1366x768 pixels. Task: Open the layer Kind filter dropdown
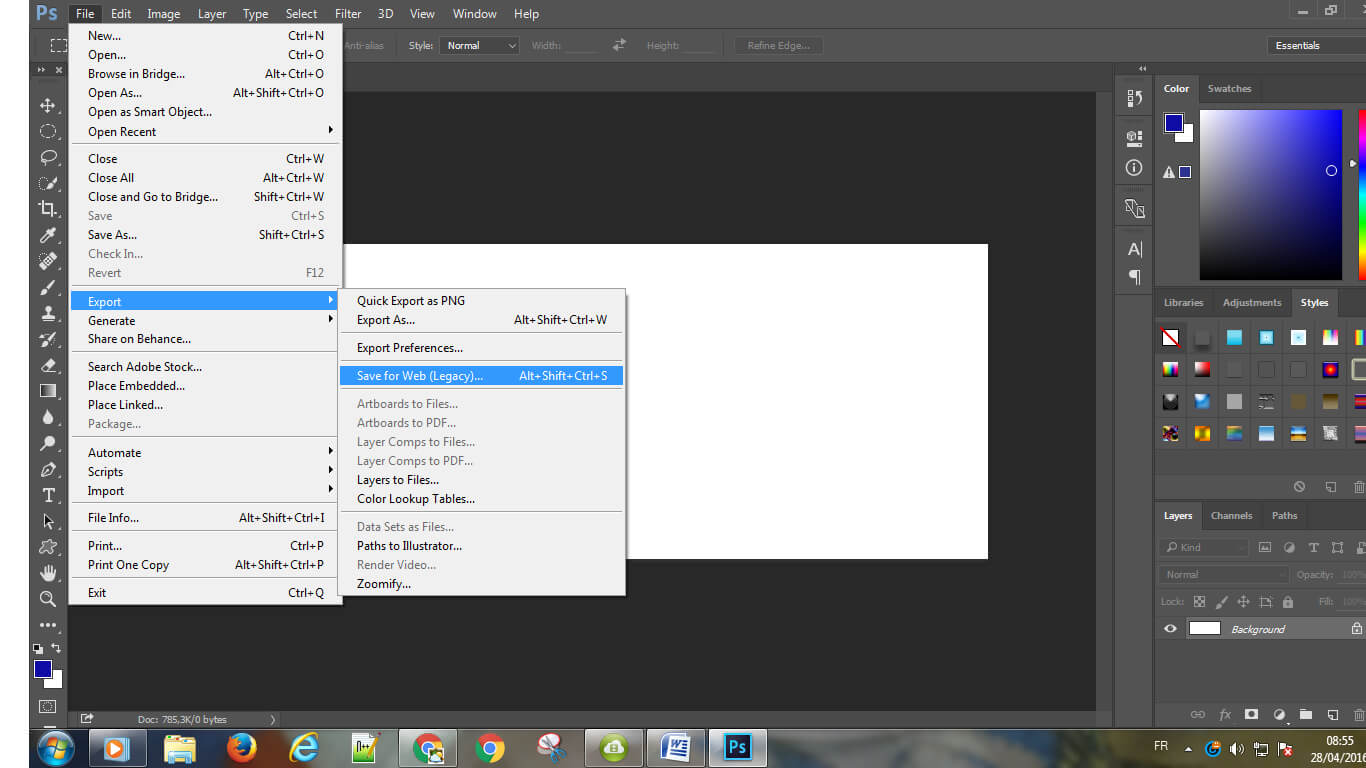click(x=1204, y=547)
